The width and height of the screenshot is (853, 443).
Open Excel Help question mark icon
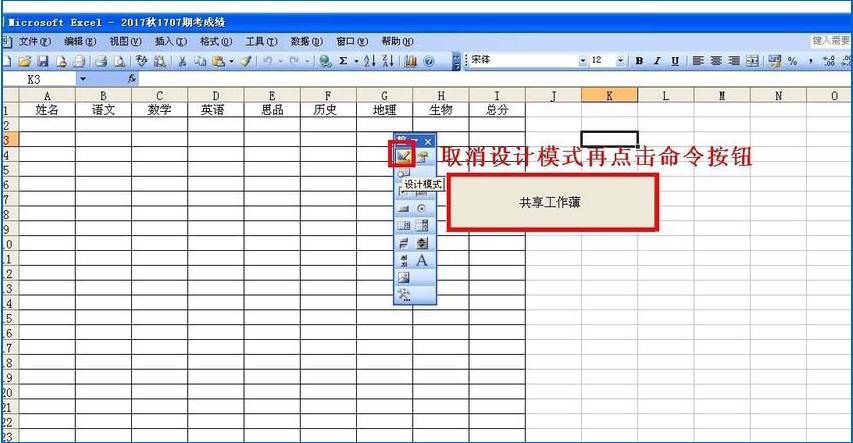pos(429,61)
